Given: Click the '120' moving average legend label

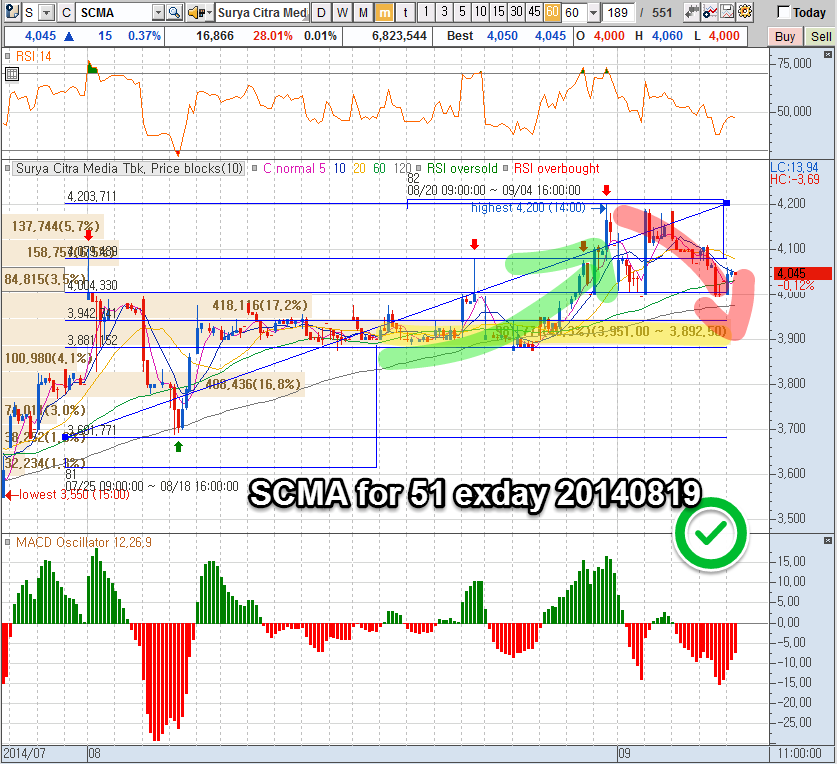Looking at the screenshot, I should (x=402, y=169).
